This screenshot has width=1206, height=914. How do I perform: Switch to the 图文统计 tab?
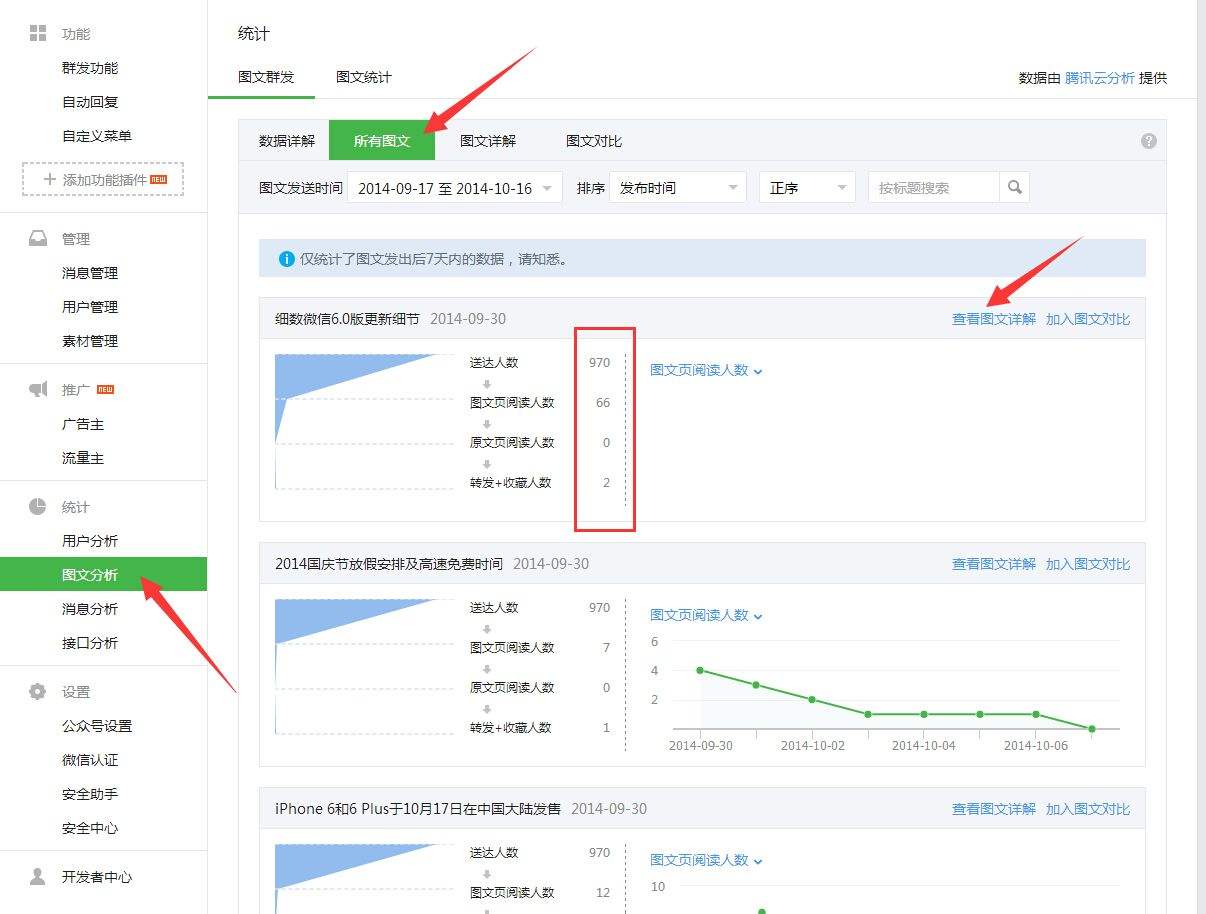click(x=363, y=76)
